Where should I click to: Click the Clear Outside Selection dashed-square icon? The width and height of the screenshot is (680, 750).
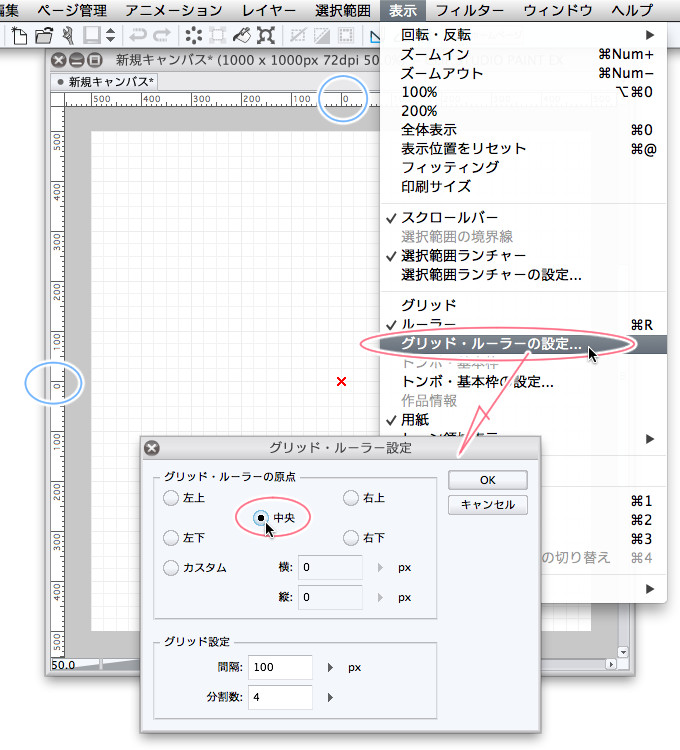218,35
